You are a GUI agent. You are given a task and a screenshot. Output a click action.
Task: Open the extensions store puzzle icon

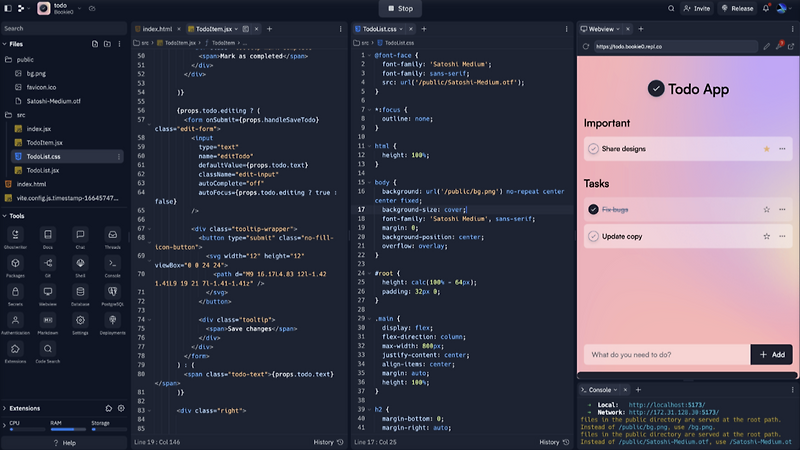(x=109, y=408)
